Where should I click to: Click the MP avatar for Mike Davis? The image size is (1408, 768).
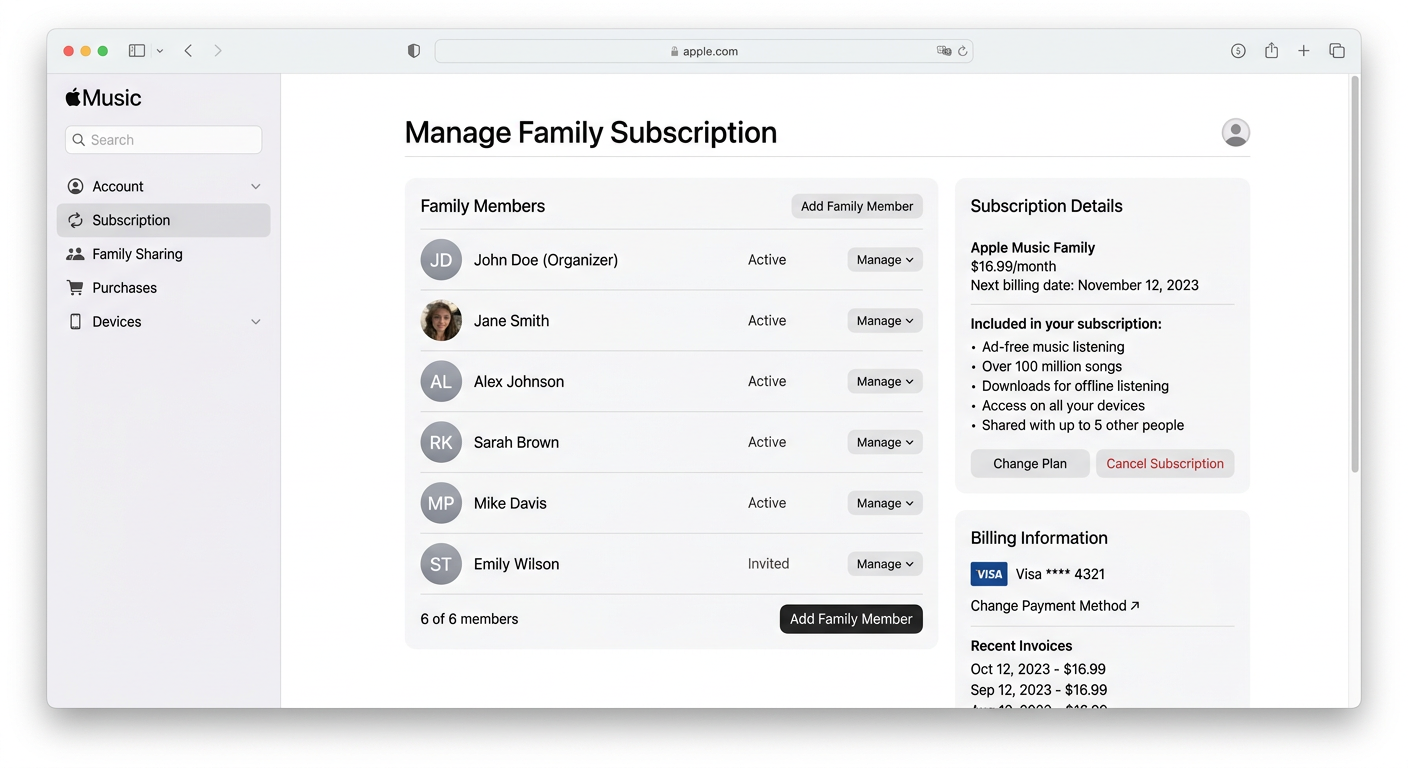tap(441, 504)
